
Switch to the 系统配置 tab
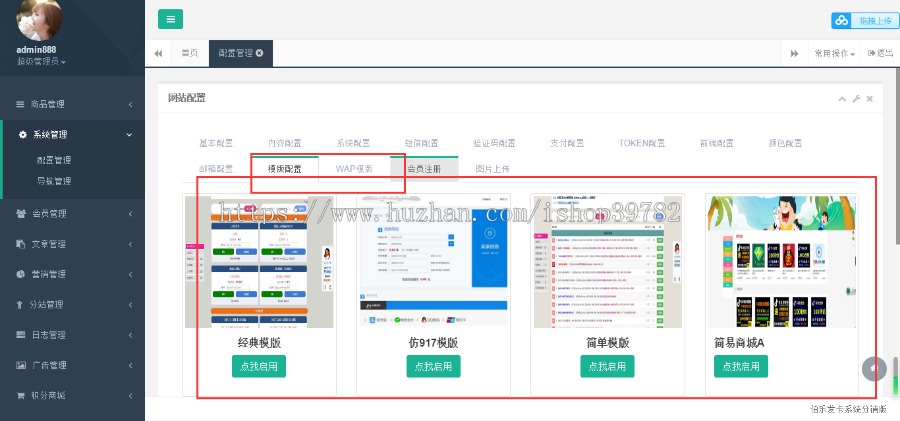pos(353,144)
